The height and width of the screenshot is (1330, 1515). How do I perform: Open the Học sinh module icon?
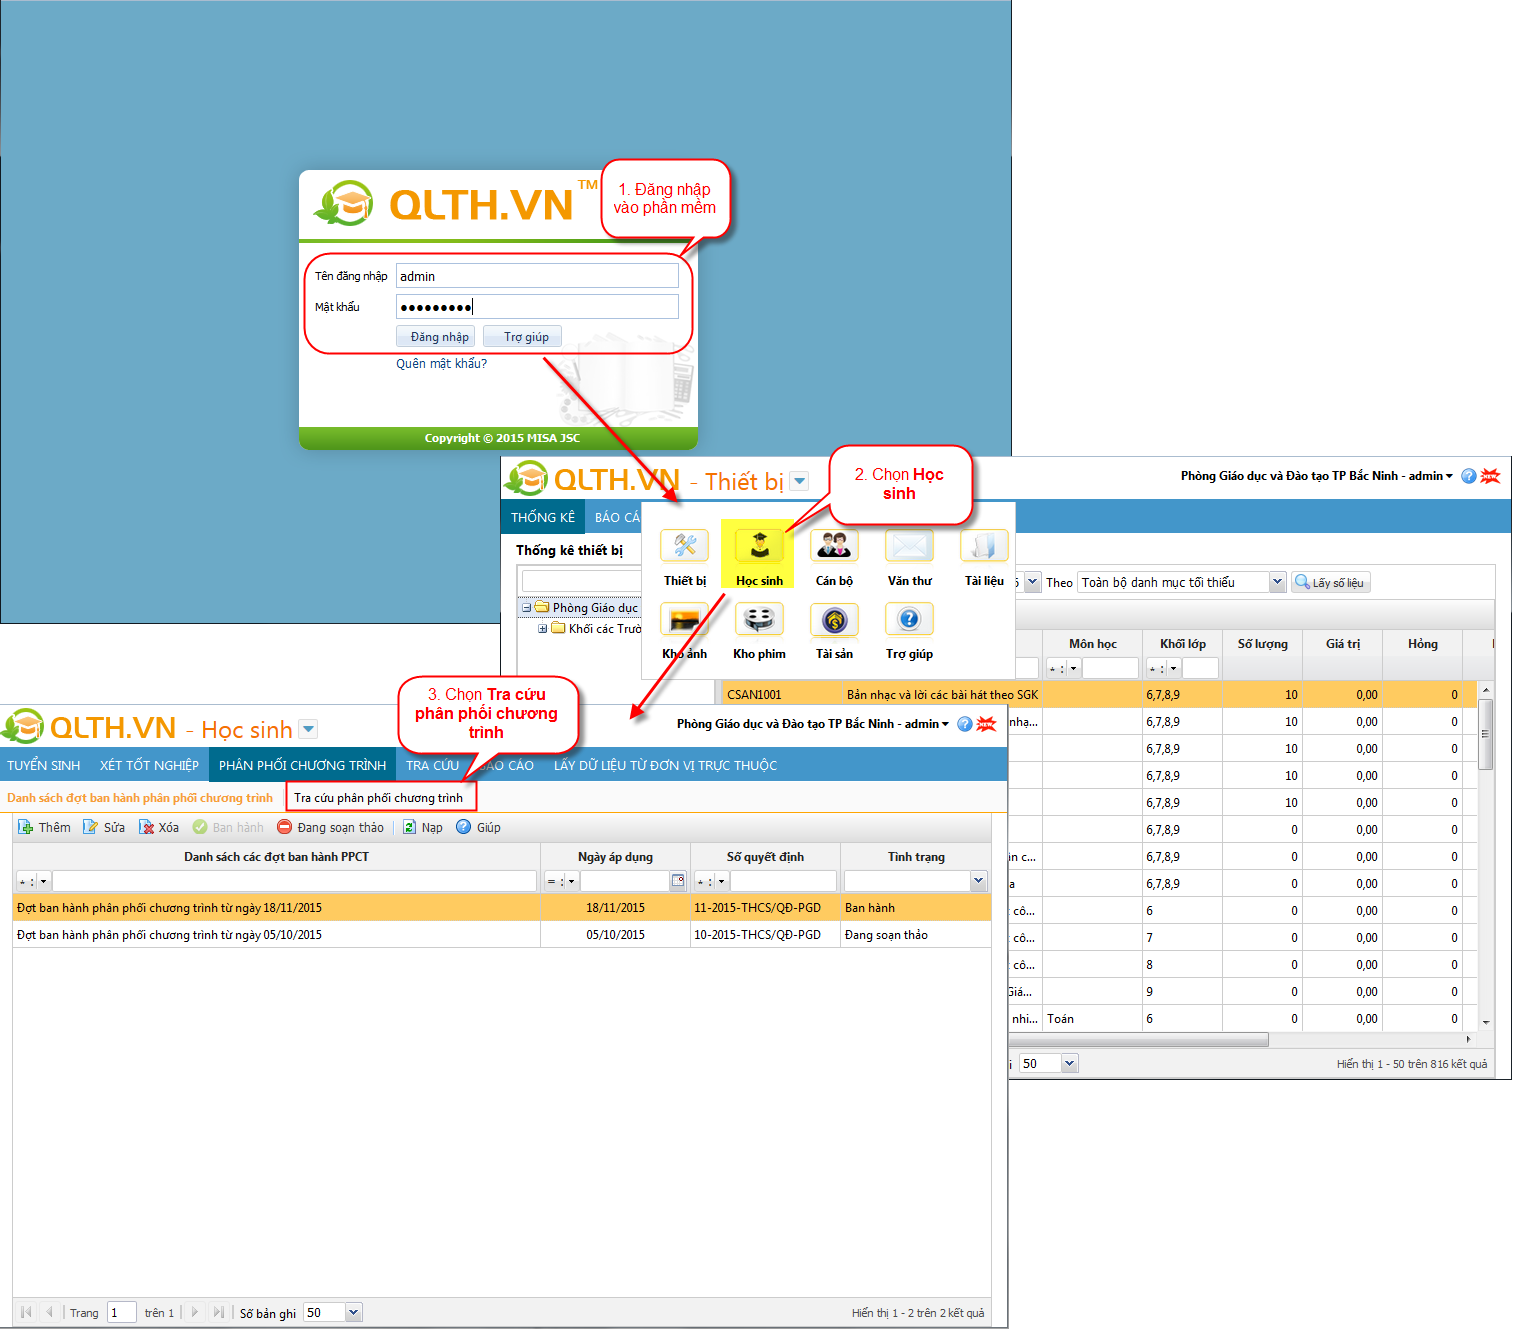tap(760, 546)
